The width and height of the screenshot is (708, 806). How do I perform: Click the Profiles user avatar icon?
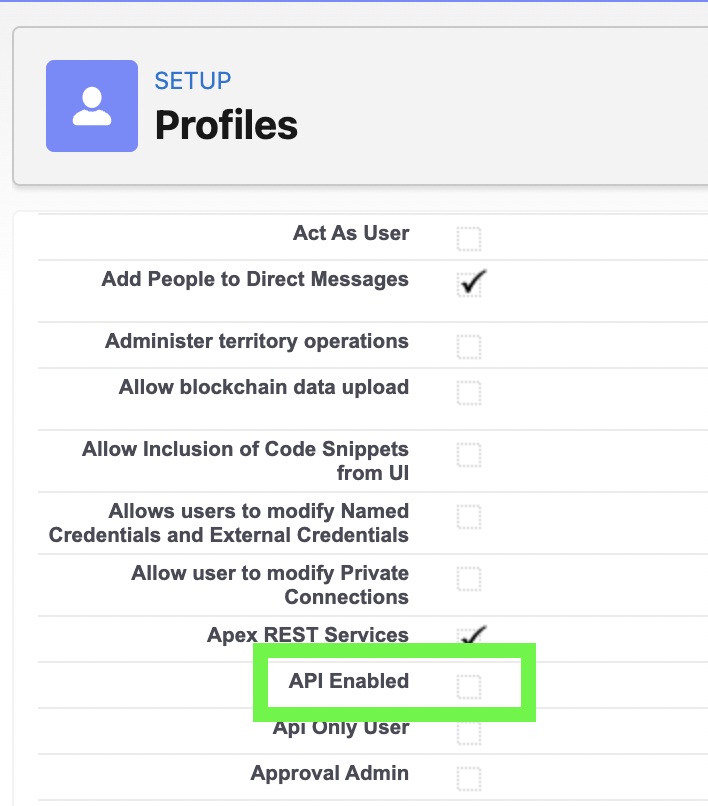pos(92,106)
